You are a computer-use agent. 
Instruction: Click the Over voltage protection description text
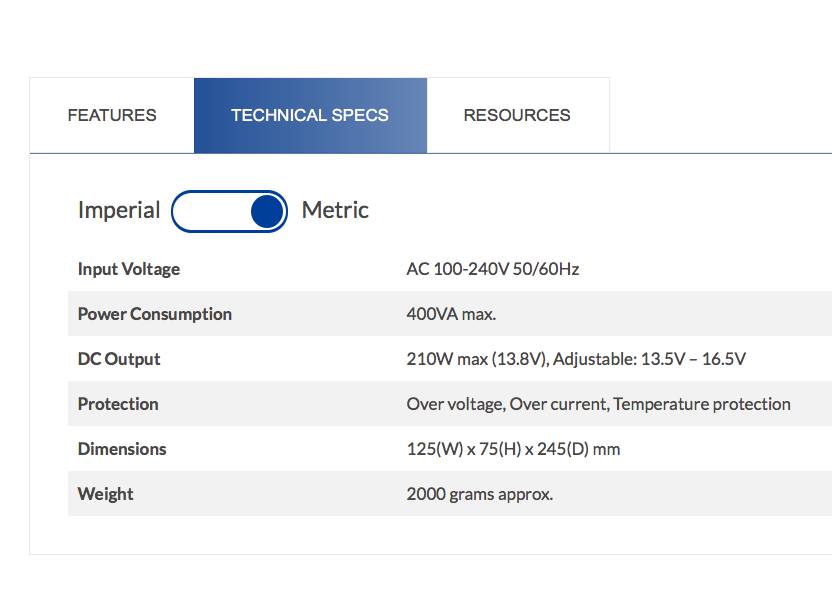click(x=598, y=404)
